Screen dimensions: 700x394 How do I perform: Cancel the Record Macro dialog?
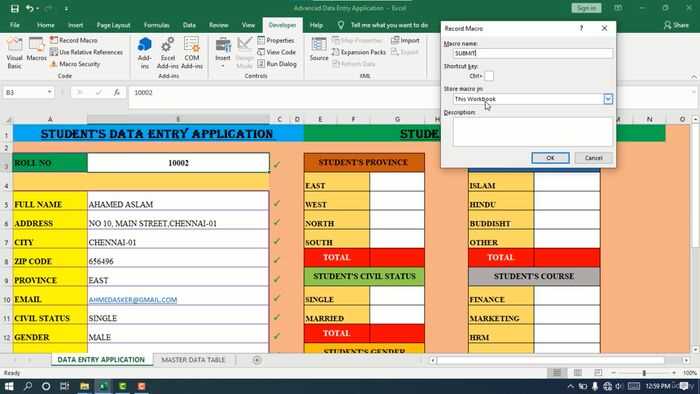click(593, 158)
